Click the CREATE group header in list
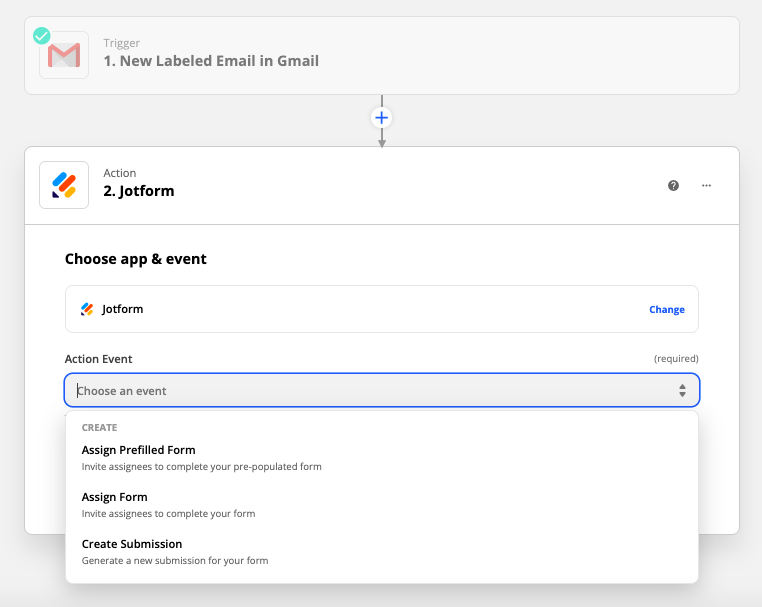 99,427
